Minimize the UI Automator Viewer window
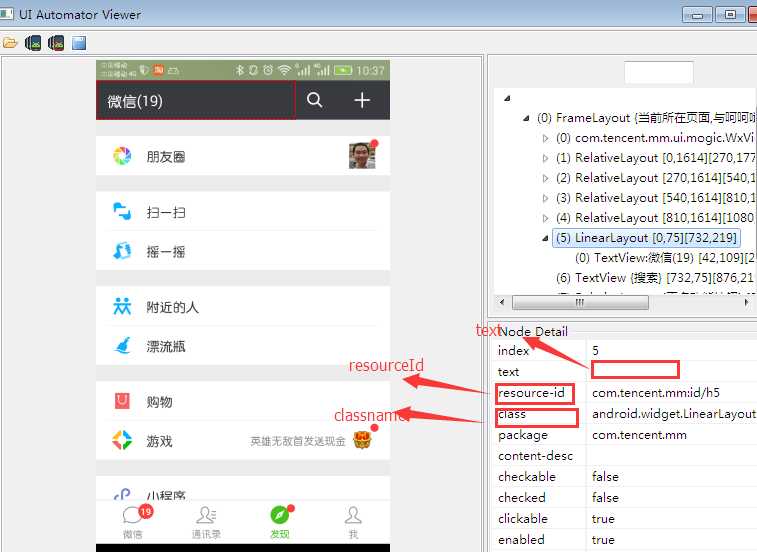The image size is (757, 552). [x=697, y=15]
